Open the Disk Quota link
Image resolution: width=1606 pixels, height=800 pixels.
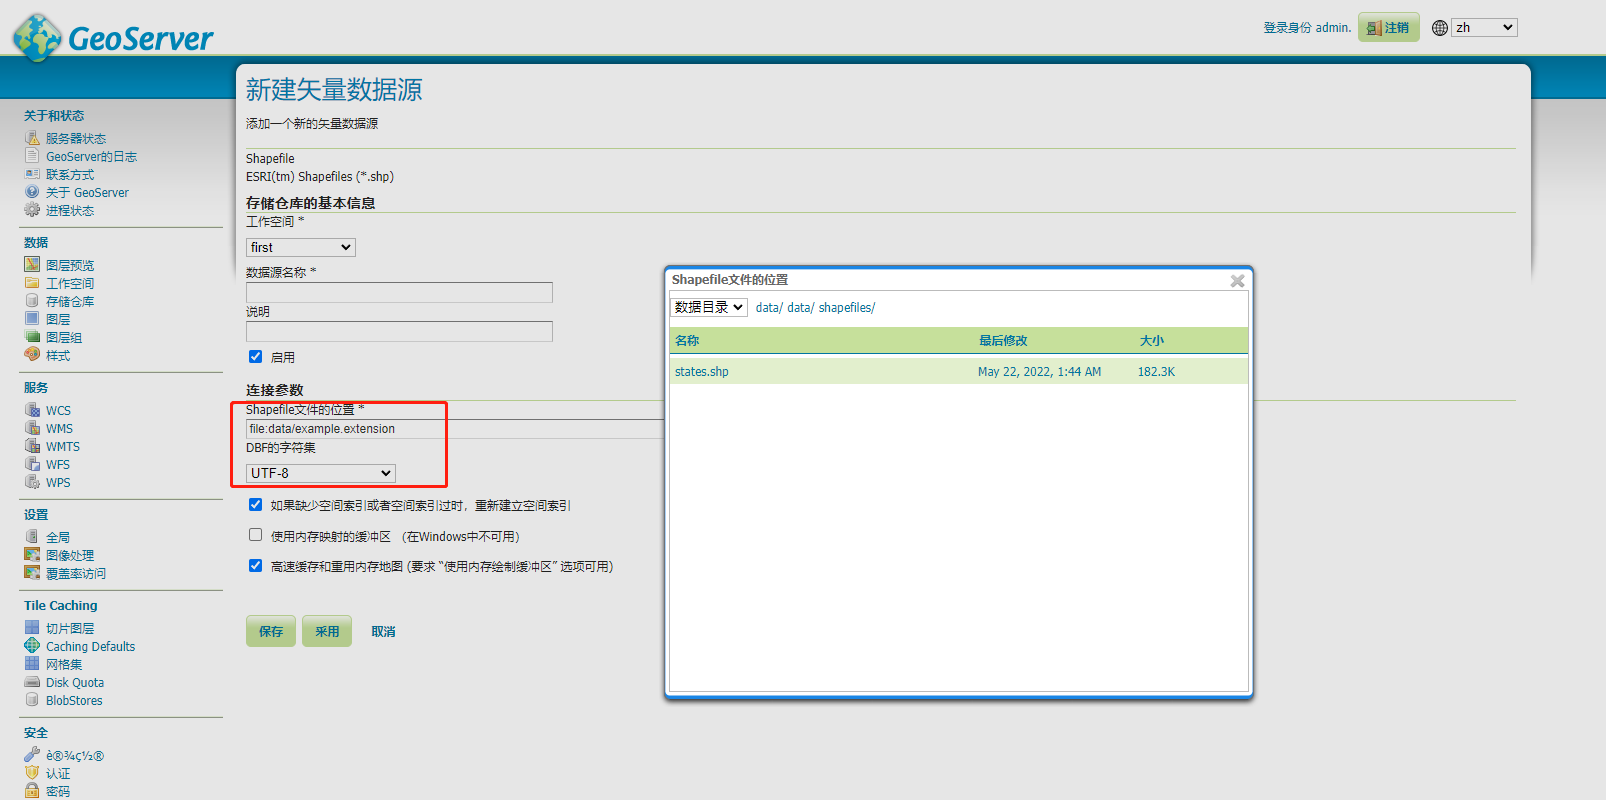tap(75, 683)
